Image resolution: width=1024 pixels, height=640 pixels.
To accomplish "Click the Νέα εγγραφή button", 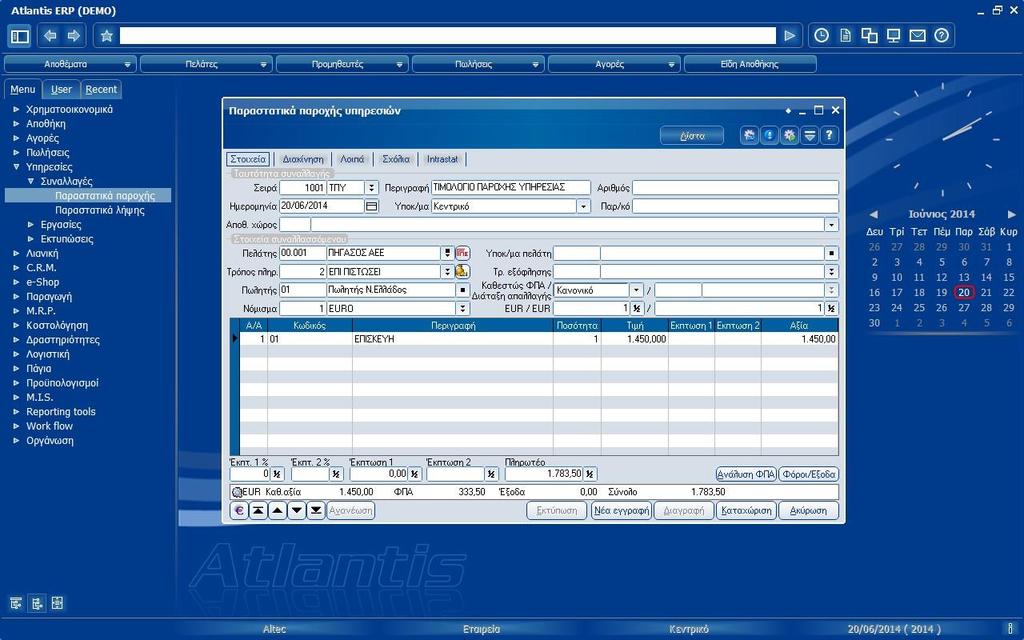I will click(621, 511).
